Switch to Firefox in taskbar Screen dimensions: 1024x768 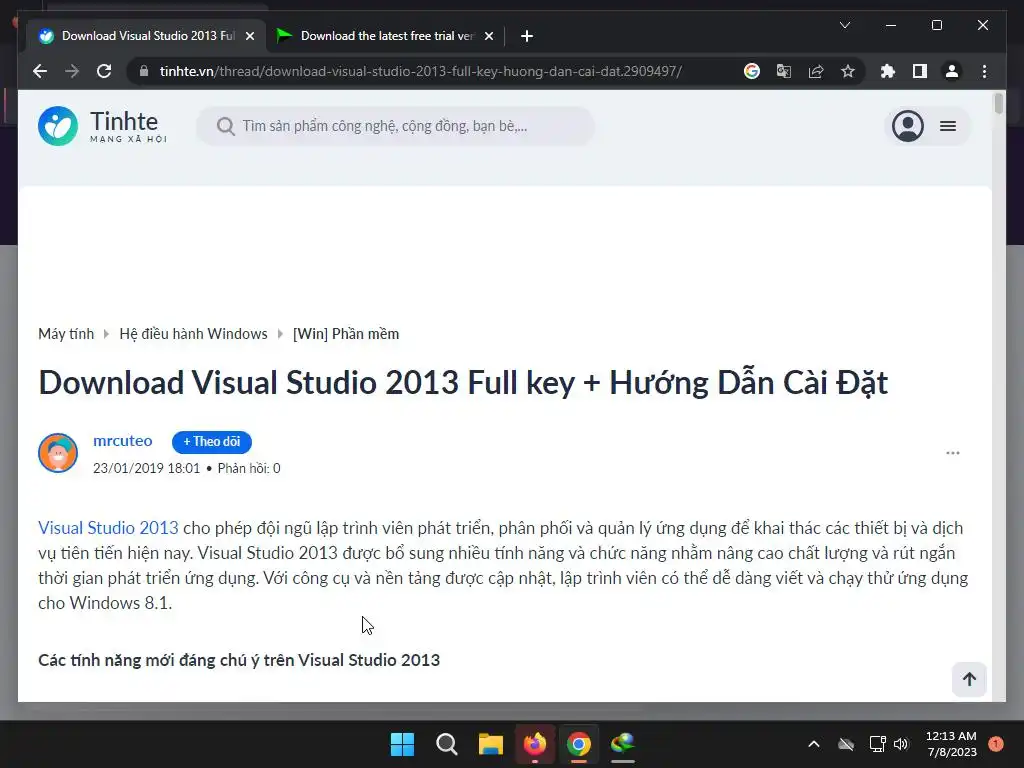[535, 744]
